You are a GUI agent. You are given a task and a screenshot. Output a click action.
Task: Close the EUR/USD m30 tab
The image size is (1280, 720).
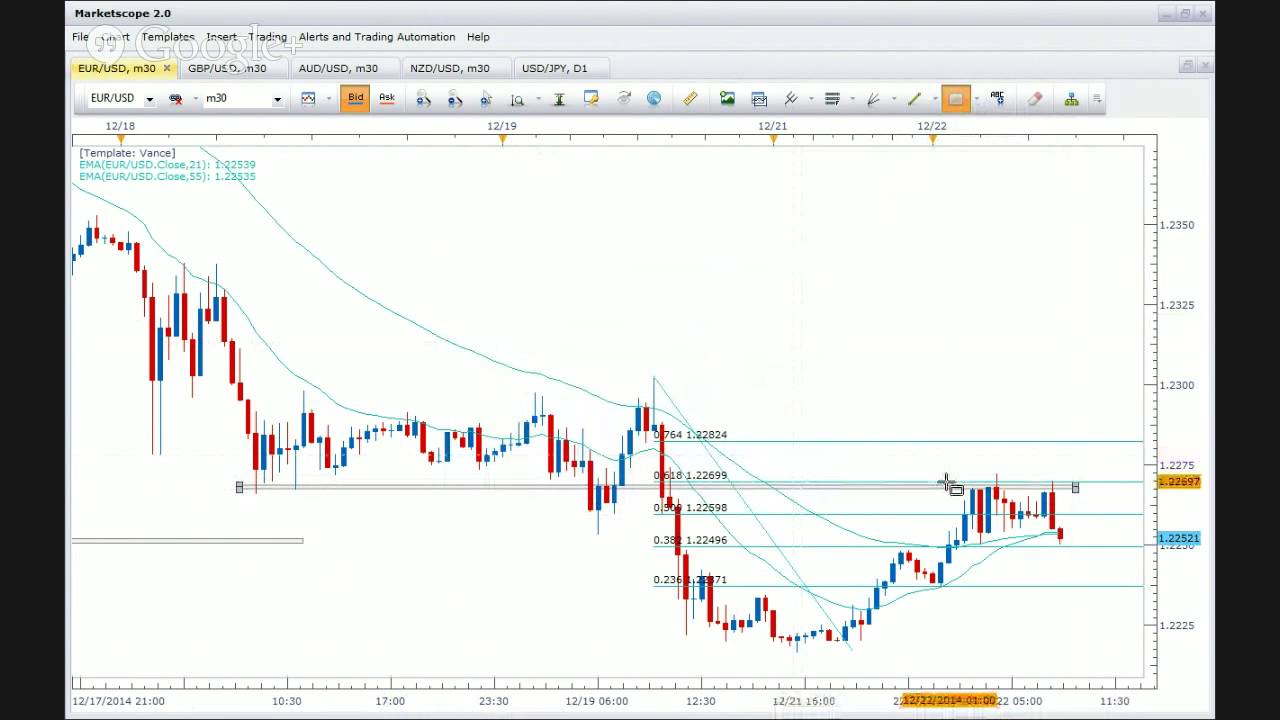point(167,68)
